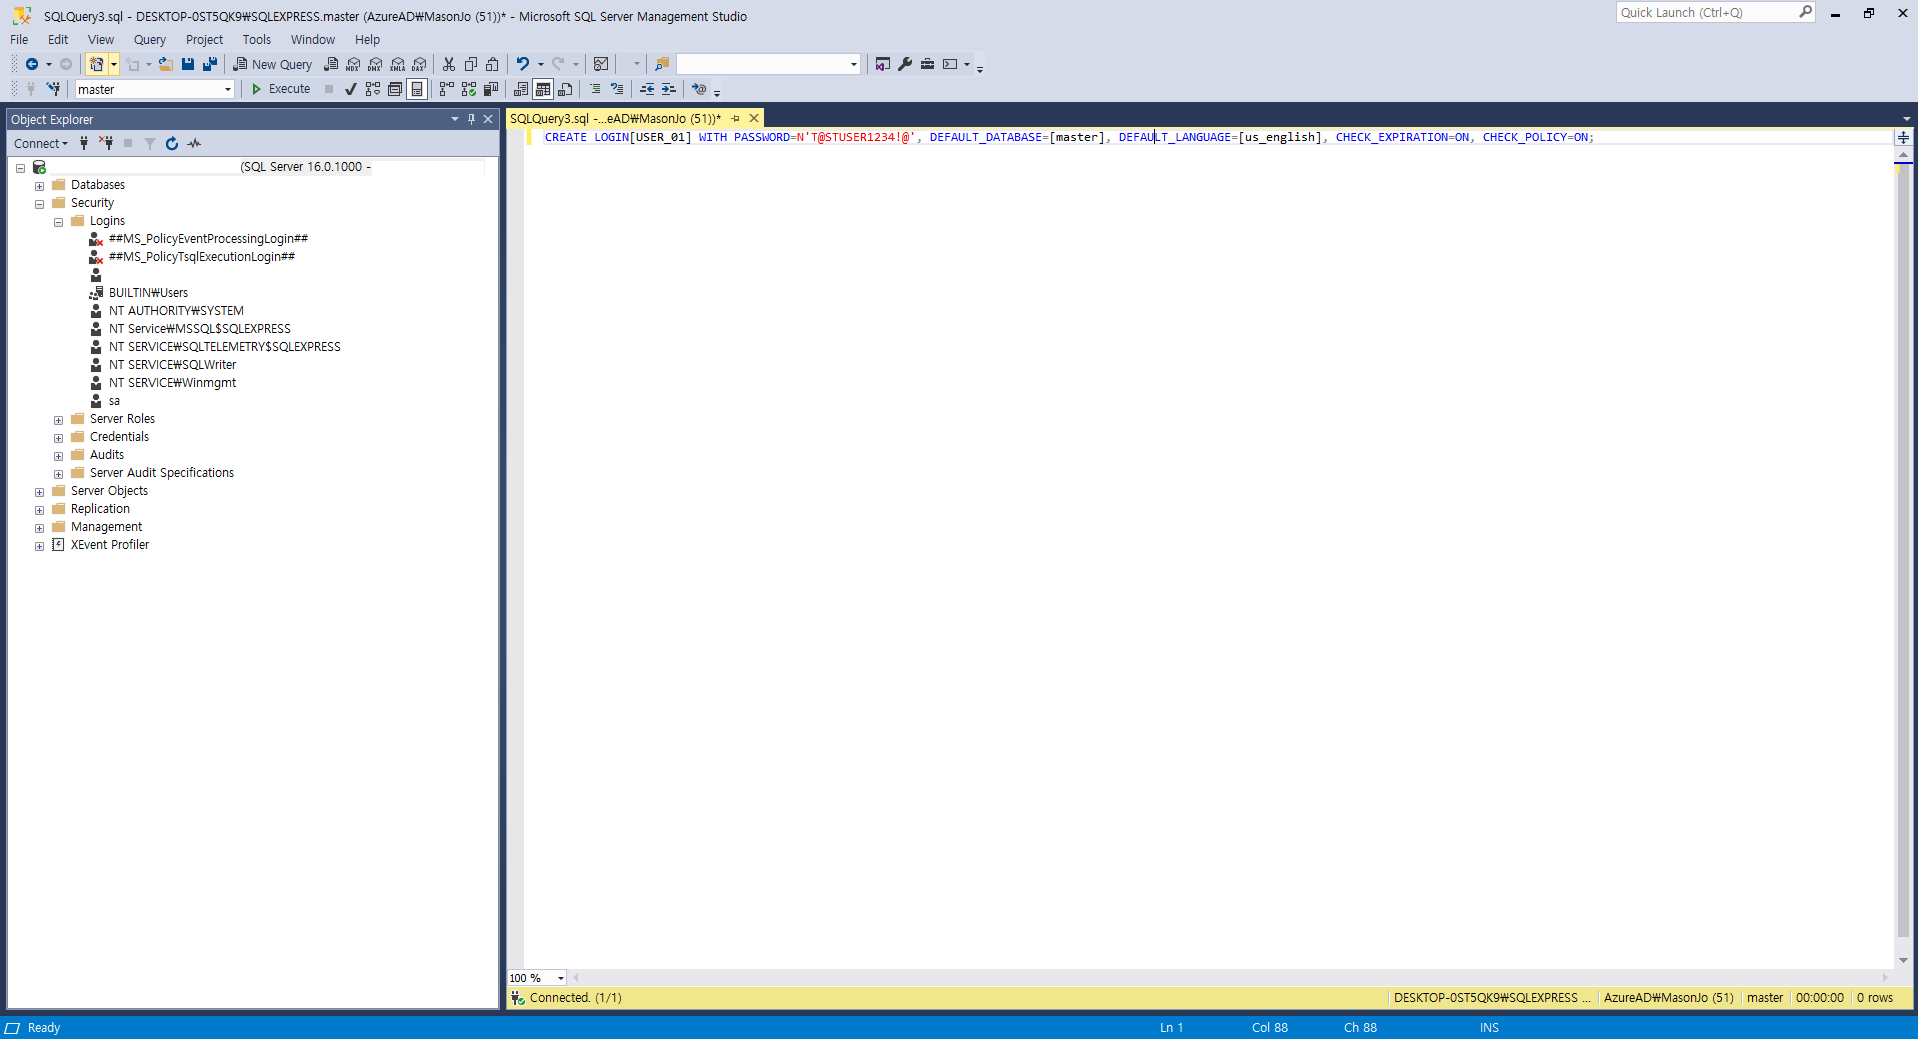Click the New Query button
The height and width of the screenshot is (1039, 1918).
coord(273,64)
